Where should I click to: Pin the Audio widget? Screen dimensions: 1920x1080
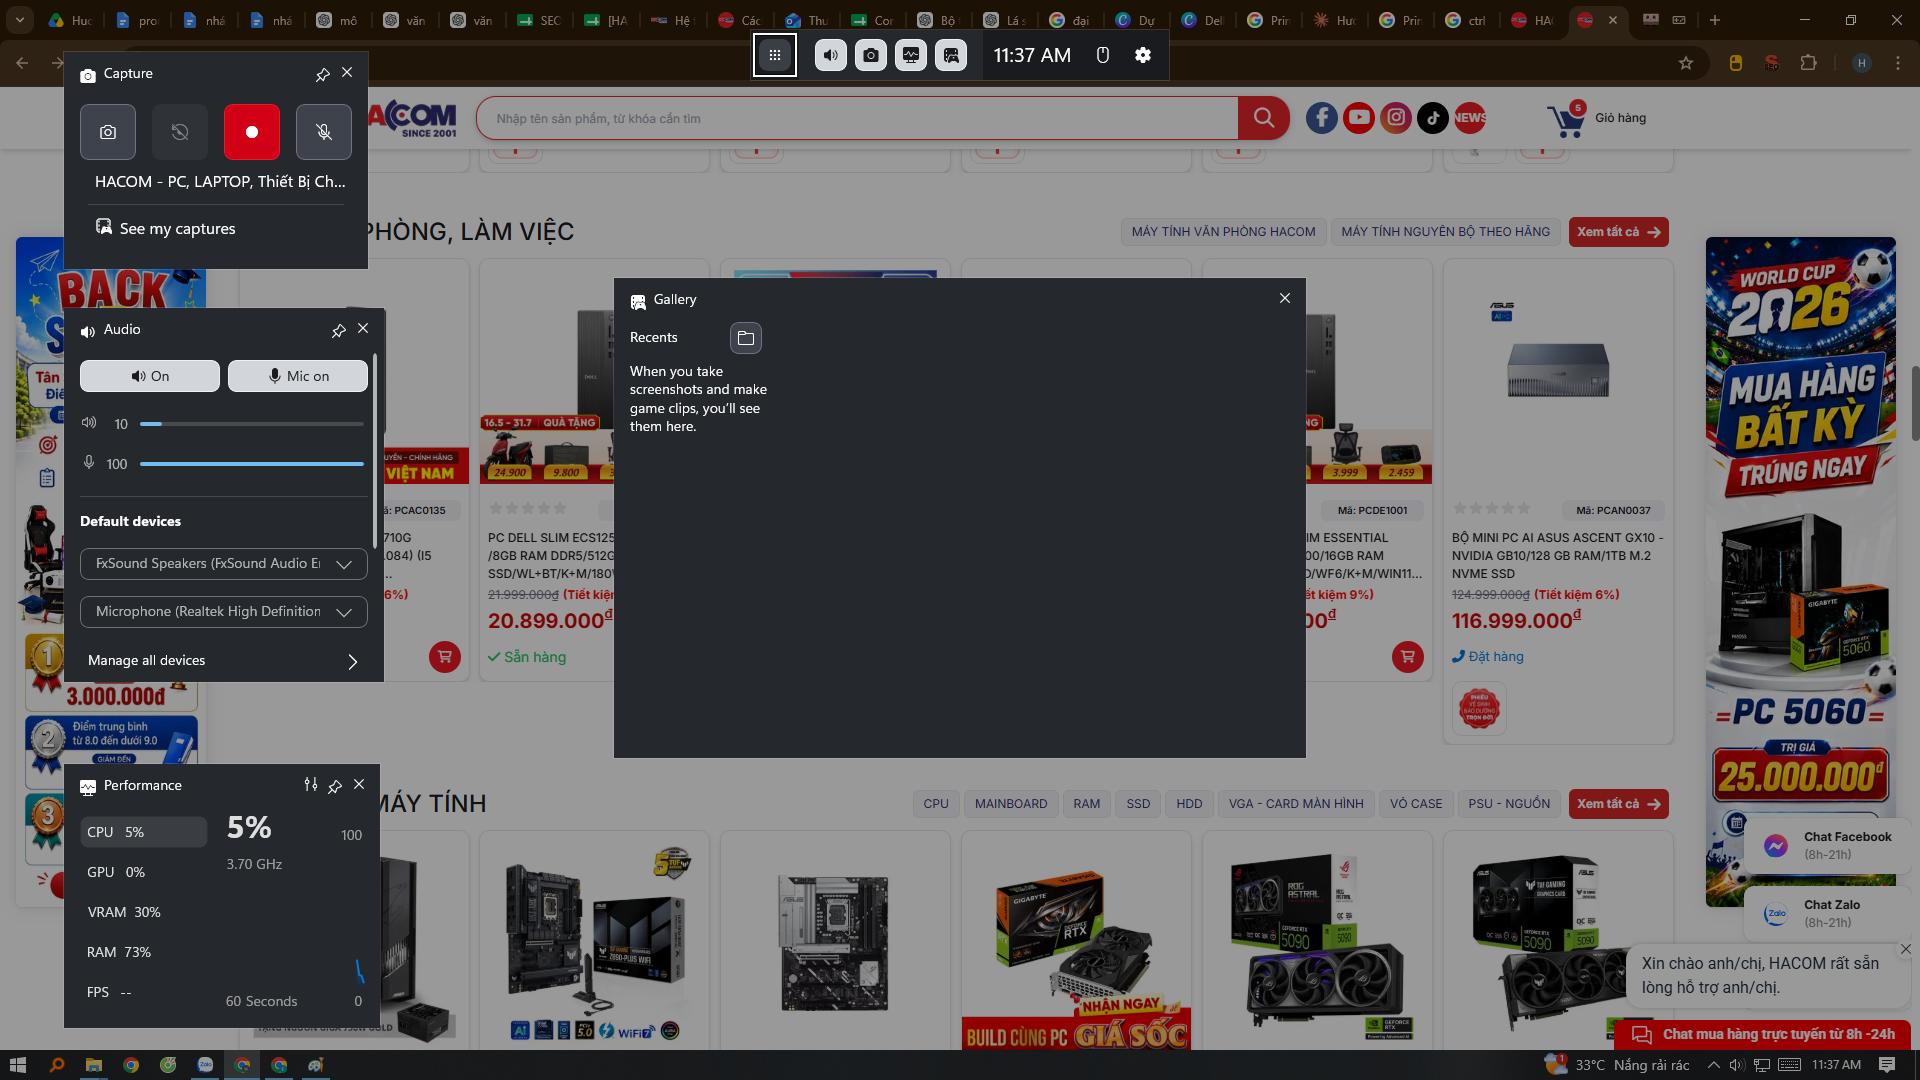click(338, 330)
